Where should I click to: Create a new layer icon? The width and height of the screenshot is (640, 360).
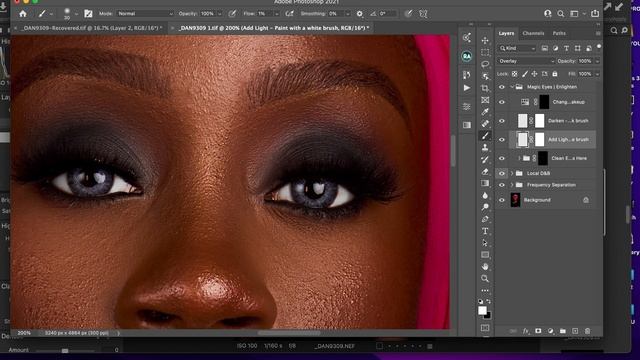click(x=575, y=331)
